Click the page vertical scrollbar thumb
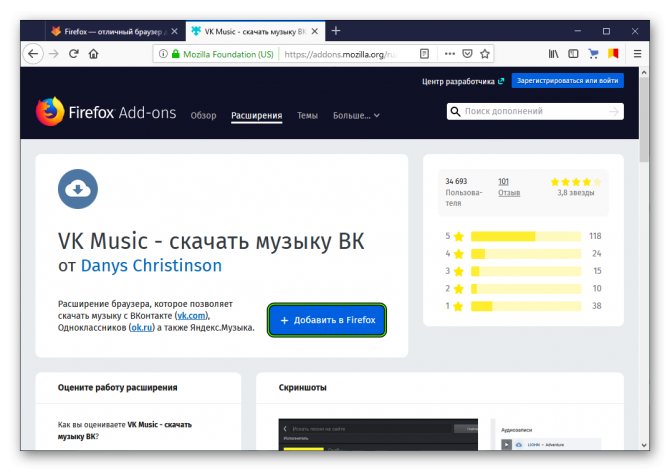Image resolution: width=670 pixels, height=471 pixels. pos(644,119)
